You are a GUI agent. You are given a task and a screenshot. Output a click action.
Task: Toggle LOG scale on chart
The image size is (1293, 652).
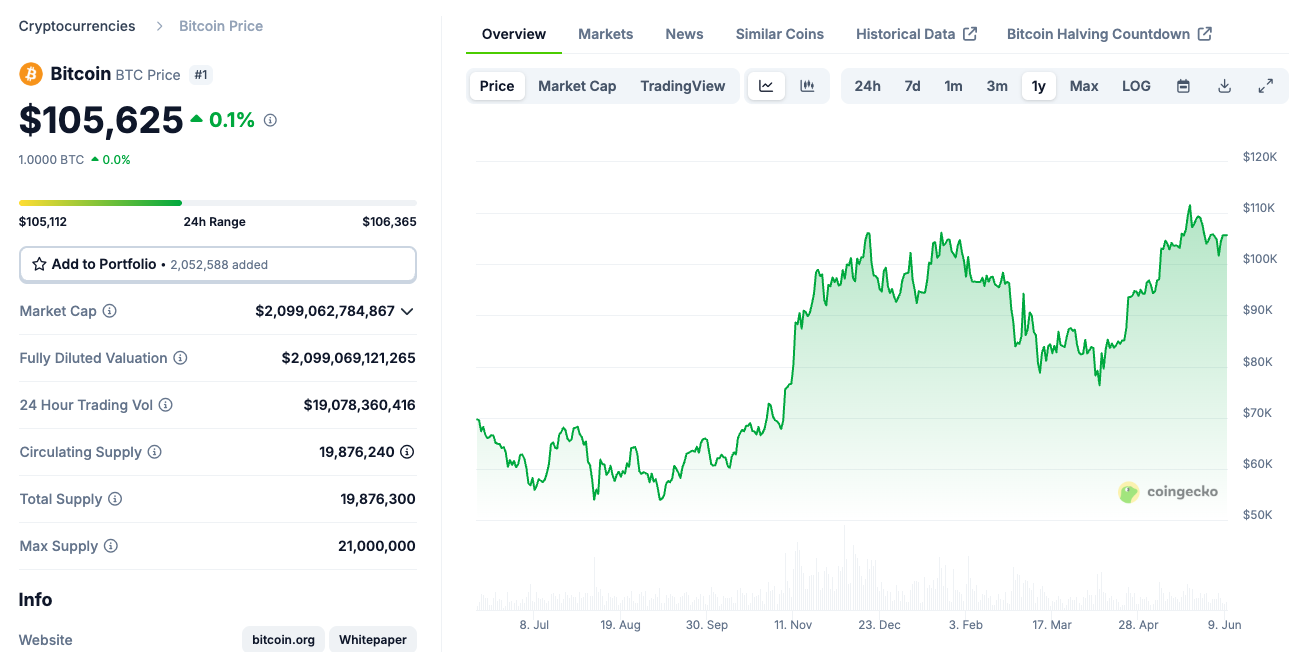[1136, 86]
